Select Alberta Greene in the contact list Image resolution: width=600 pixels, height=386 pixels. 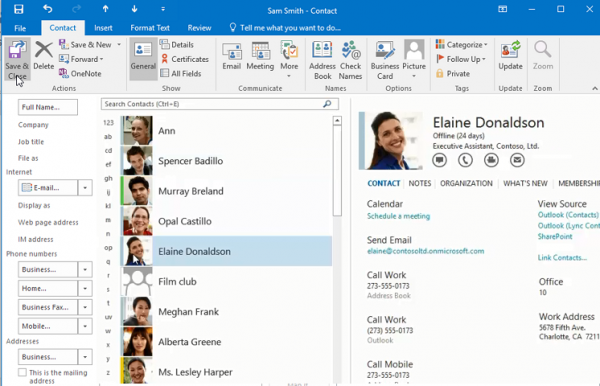click(x=226, y=342)
